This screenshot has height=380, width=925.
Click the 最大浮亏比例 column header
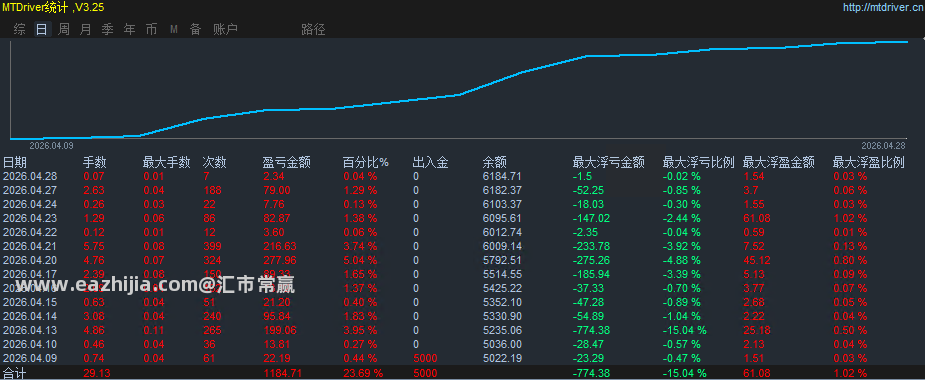pos(699,162)
